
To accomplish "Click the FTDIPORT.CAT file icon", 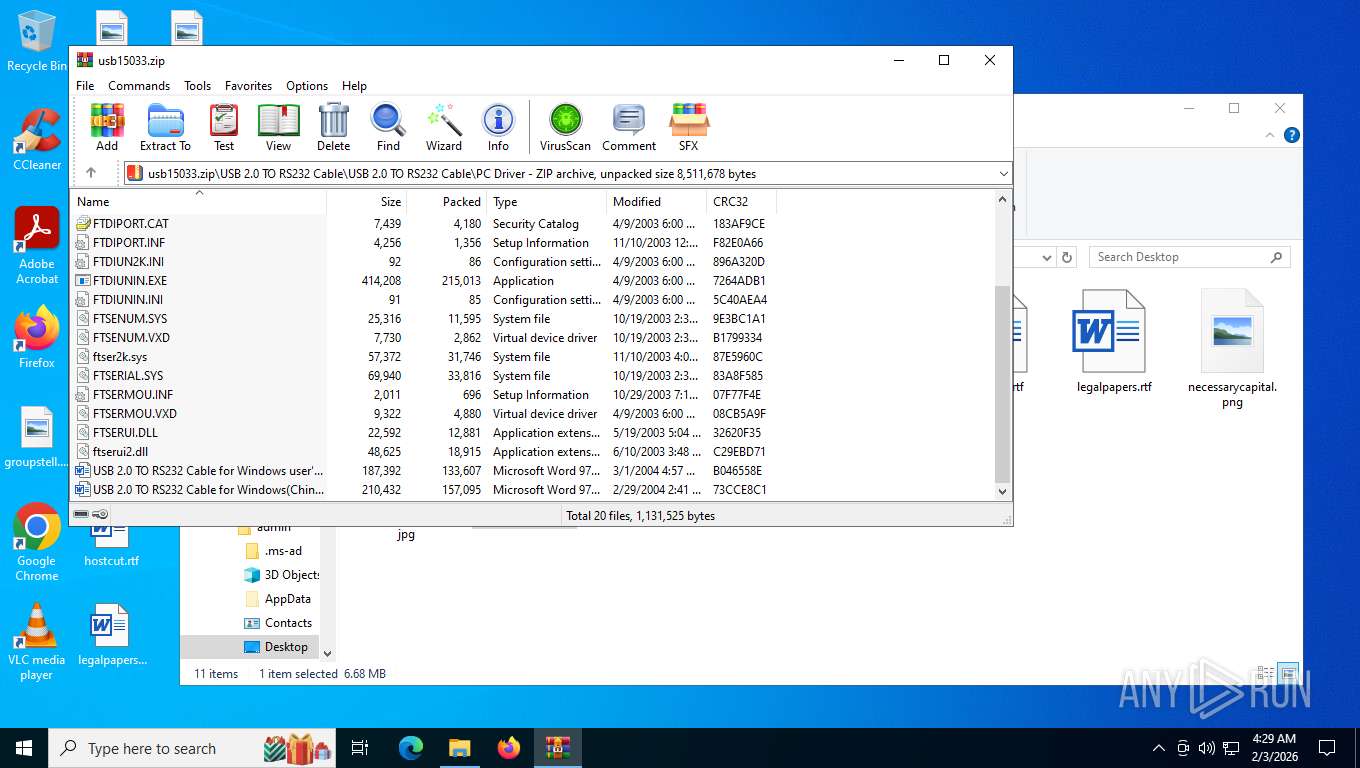I will coord(84,224).
